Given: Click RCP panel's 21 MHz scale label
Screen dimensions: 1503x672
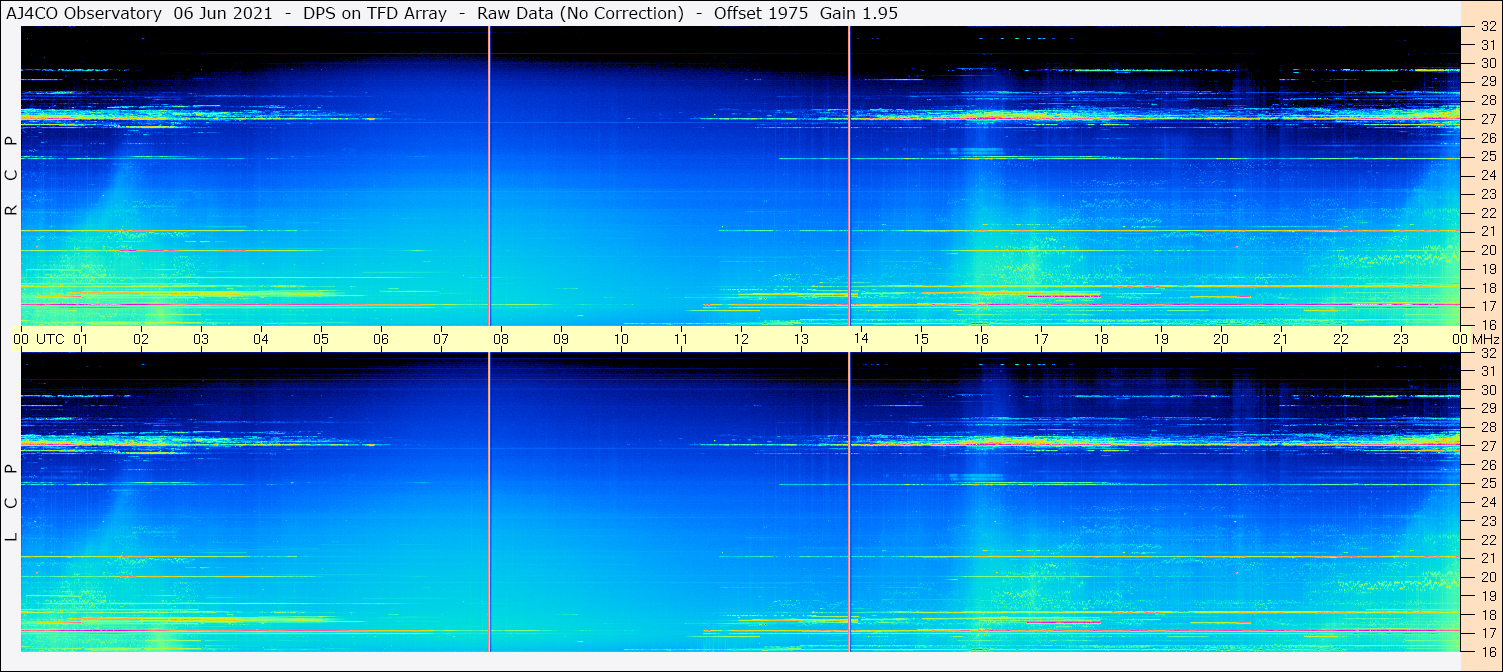Looking at the screenshot, I should point(1488,231).
